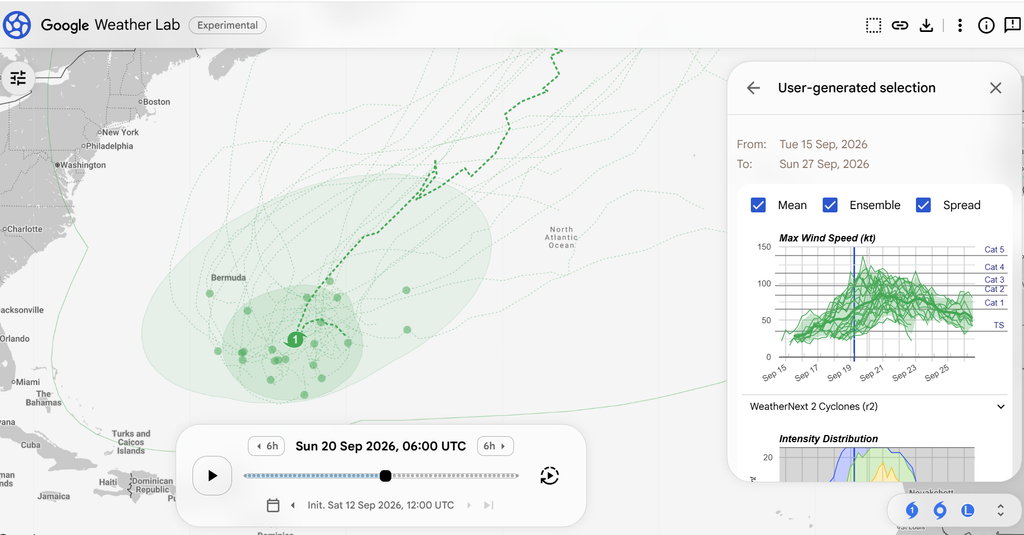The width and height of the screenshot is (1024, 535).
Task: Show info via the circled i icon
Action: [985, 25]
